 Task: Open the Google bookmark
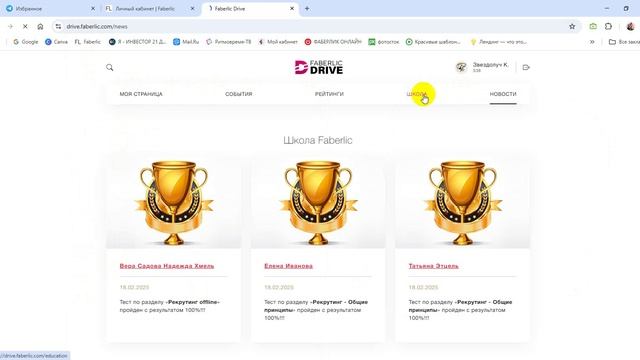coord(26,42)
